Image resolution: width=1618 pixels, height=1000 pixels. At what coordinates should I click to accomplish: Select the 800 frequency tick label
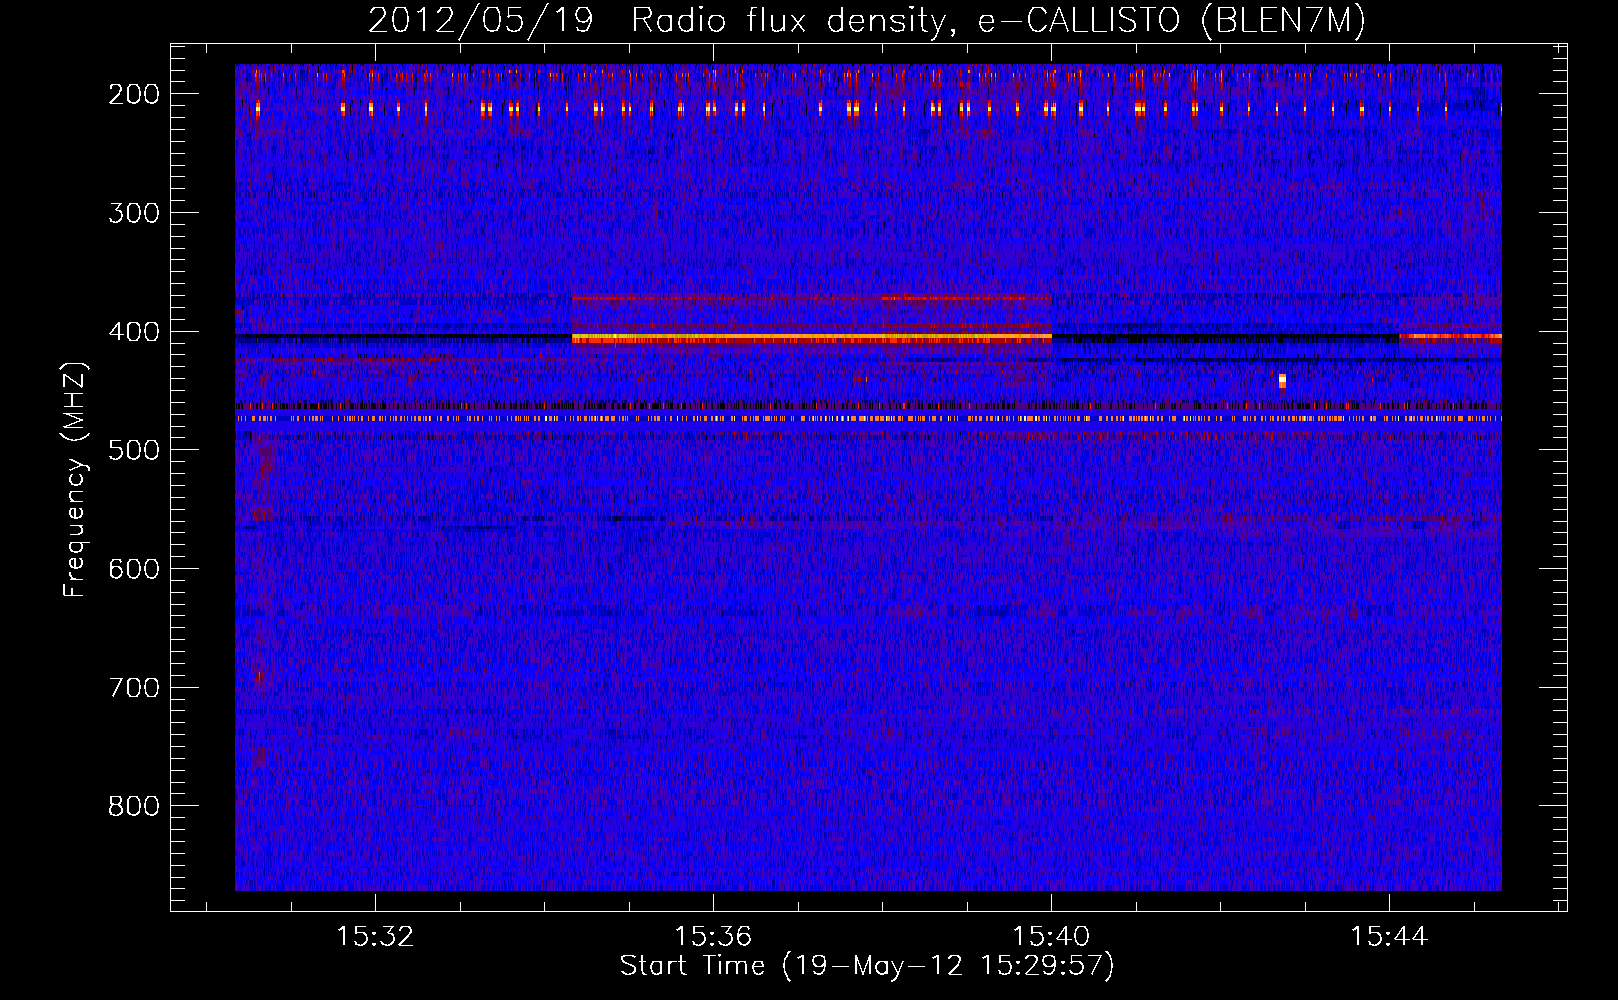pos(133,806)
